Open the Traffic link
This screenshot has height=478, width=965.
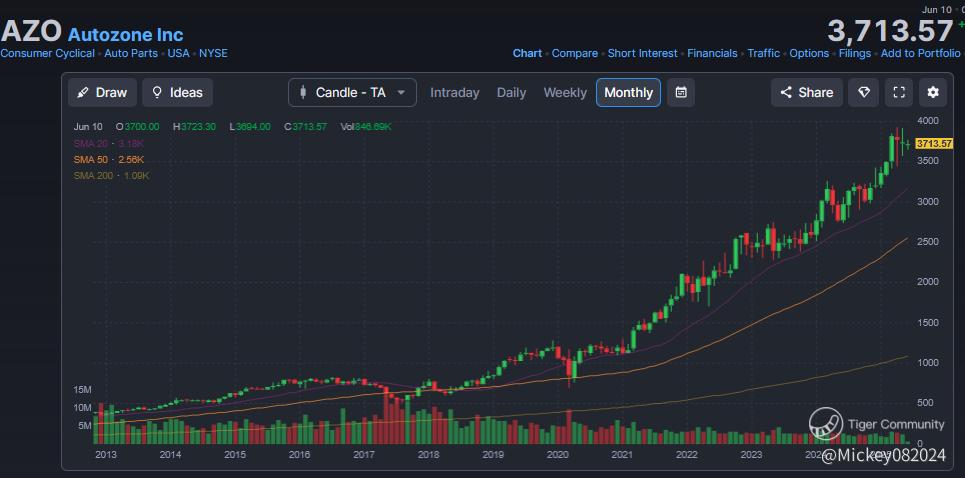pyautogui.click(x=764, y=54)
